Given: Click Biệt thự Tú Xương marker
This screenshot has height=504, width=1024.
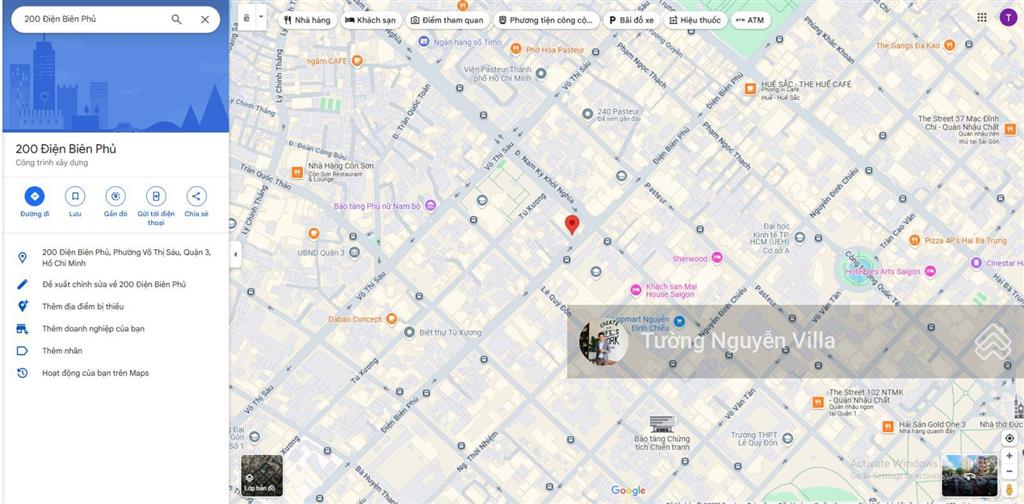Looking at the screenshot, I should pyautogui.click(x=409, y=332).
